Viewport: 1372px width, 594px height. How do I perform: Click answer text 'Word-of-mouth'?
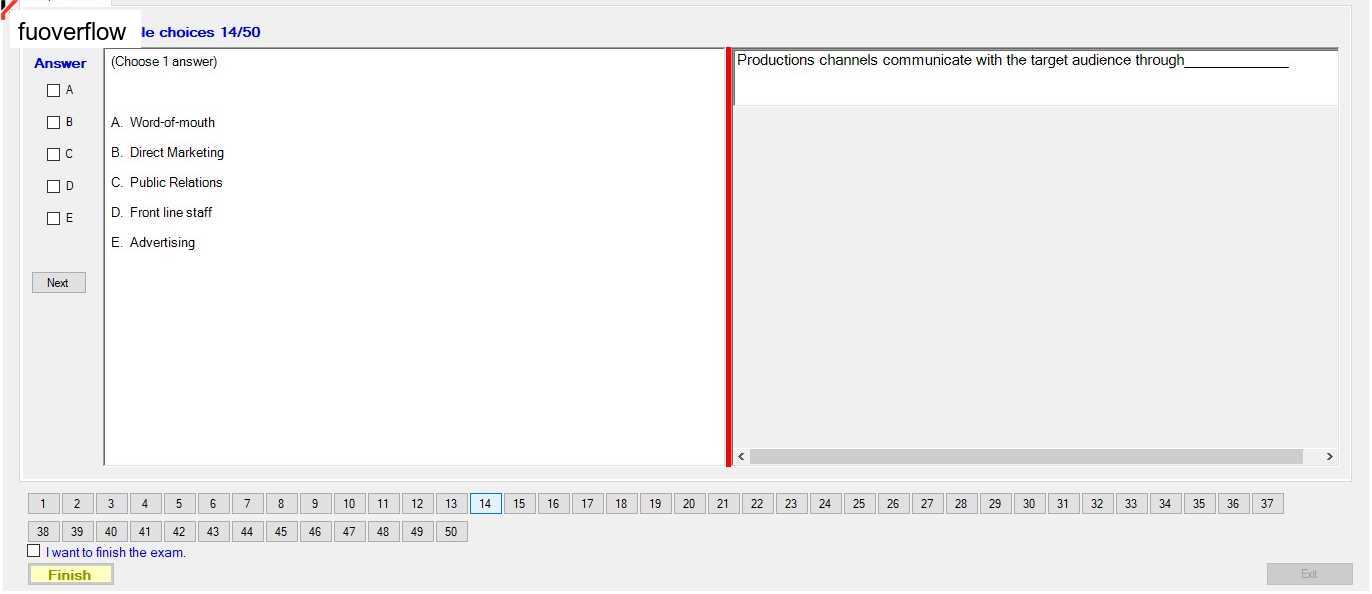point(172,123)
